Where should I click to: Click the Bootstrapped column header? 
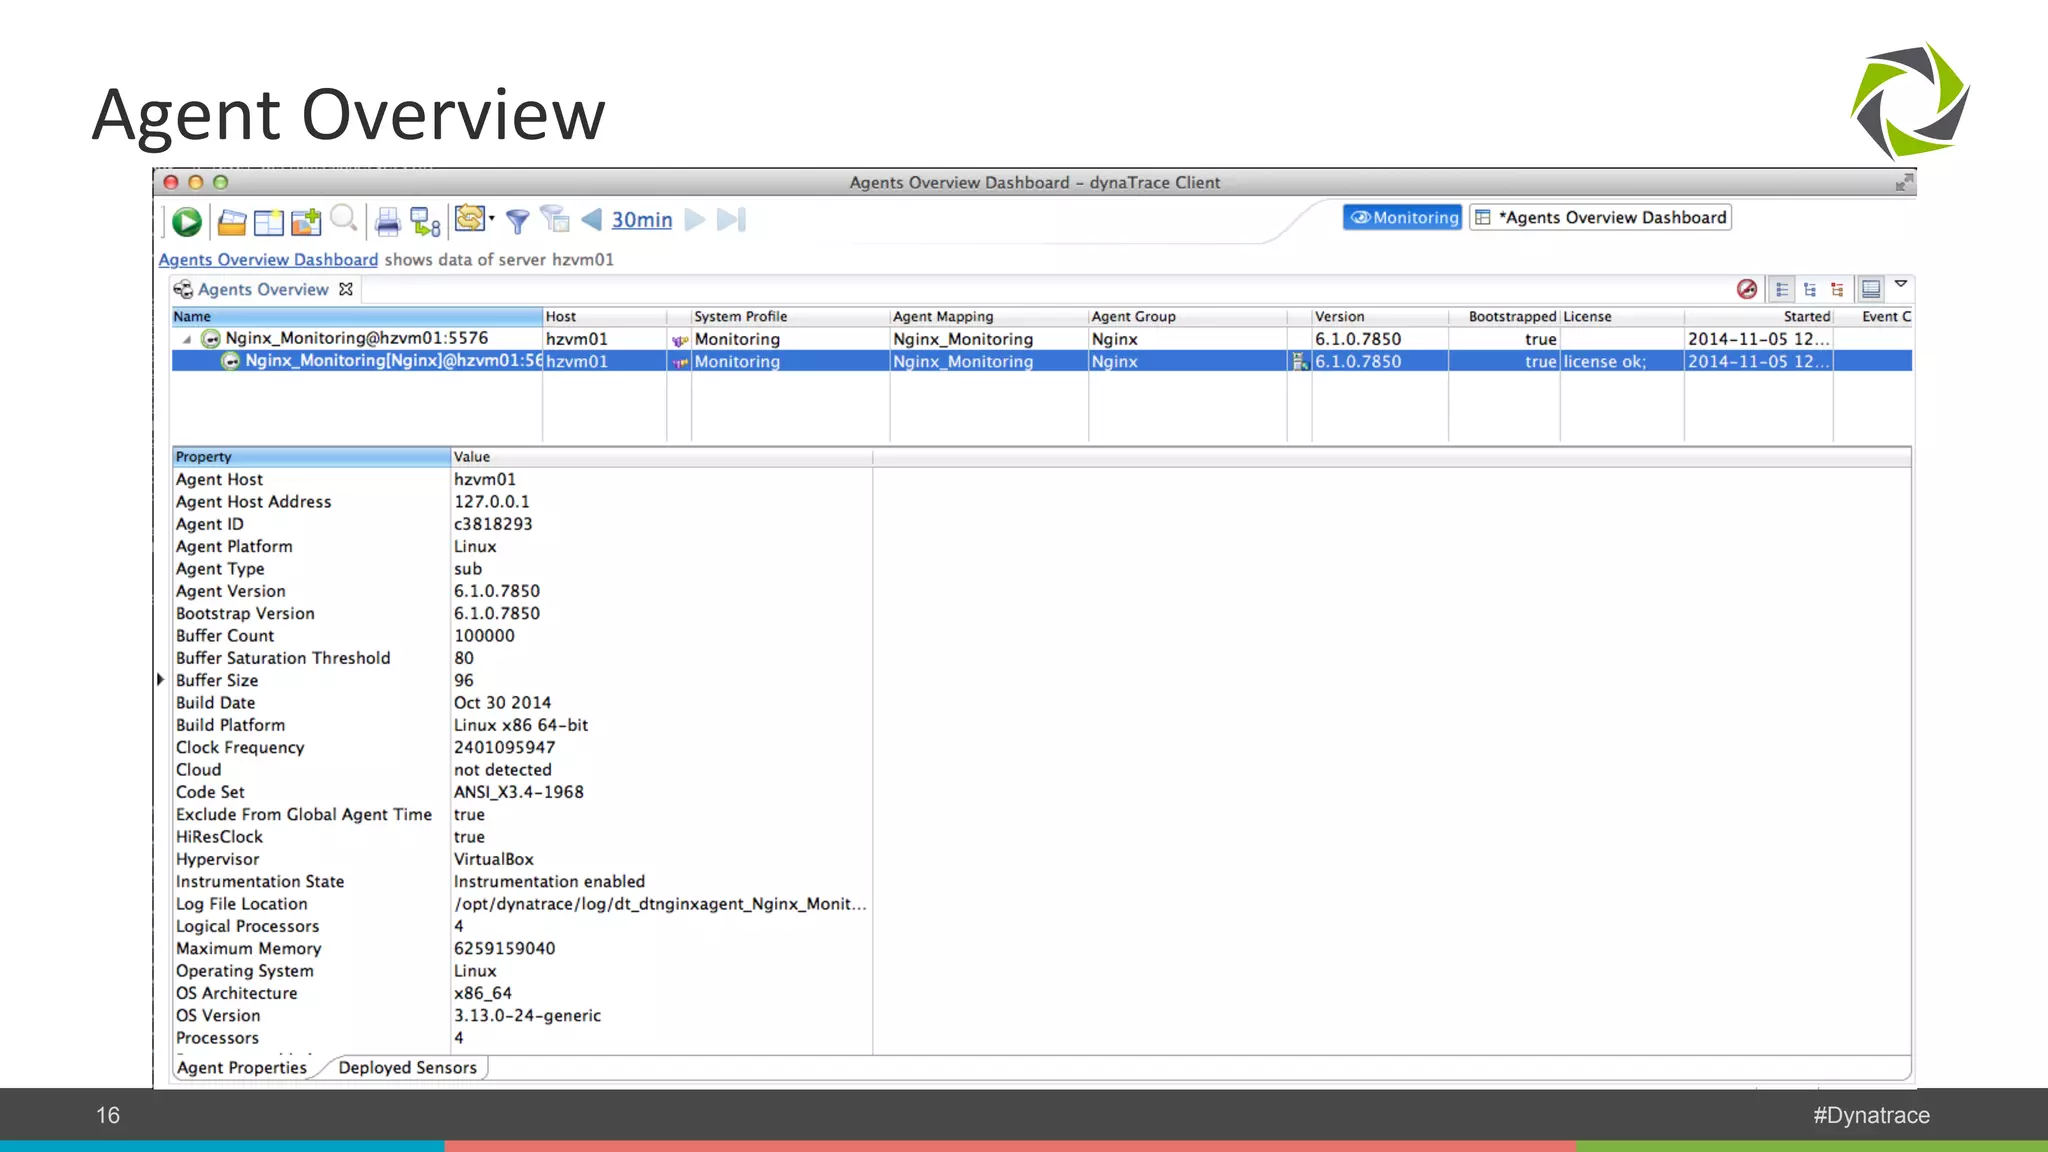pos(1504,316)
